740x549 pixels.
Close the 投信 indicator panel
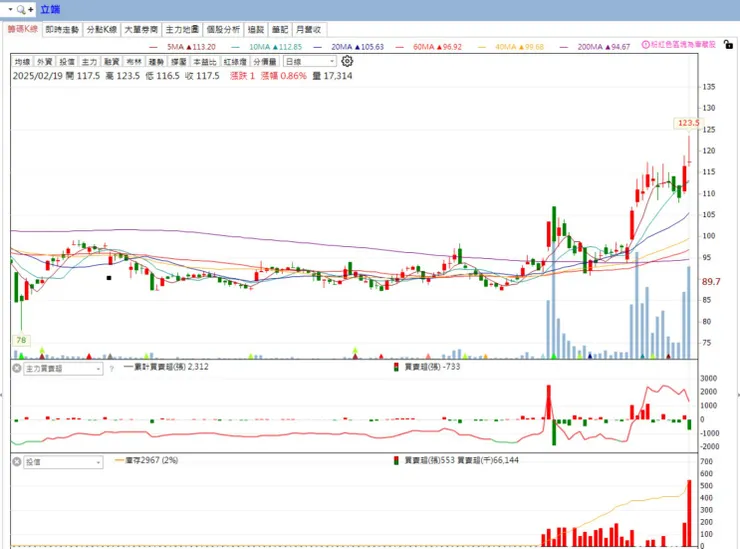click(17, 462)
